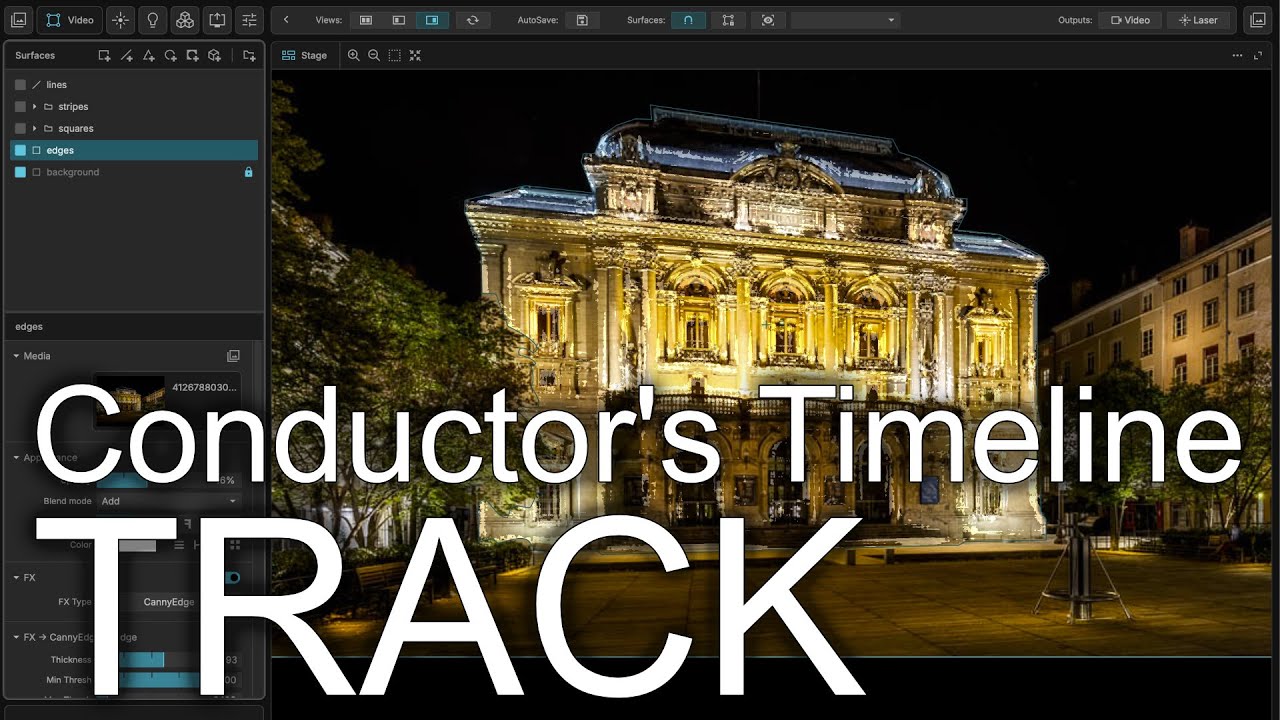Open the laser mode icon beside Video
Screen dimensions: 1280x720
pyautogui.click(x=120, y=20)
